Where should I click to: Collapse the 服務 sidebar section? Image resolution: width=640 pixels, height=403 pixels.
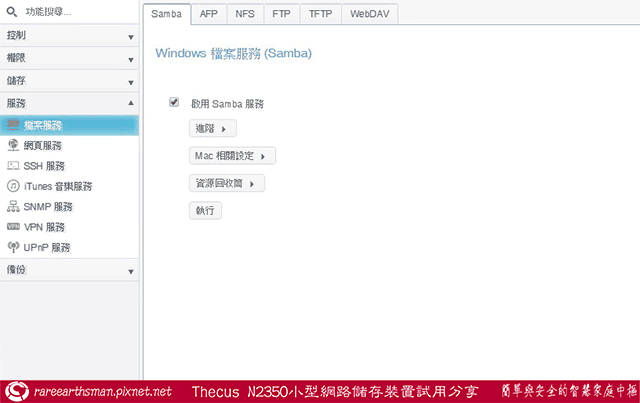coord(69,103)
